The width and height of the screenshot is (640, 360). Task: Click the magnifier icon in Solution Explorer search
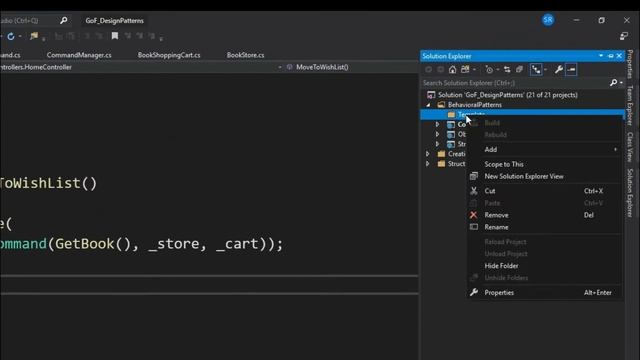coord(613,83)
